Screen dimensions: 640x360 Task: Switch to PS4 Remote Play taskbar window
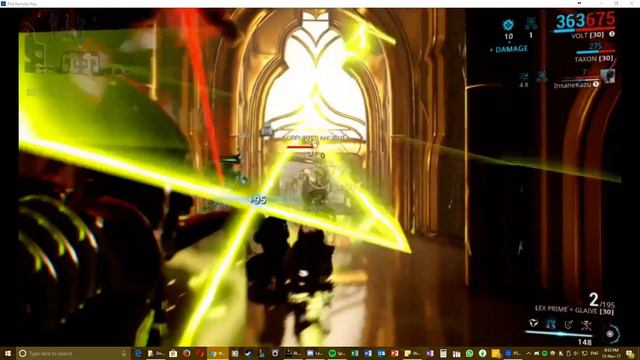pyautogui.click(x=513, y=353)
